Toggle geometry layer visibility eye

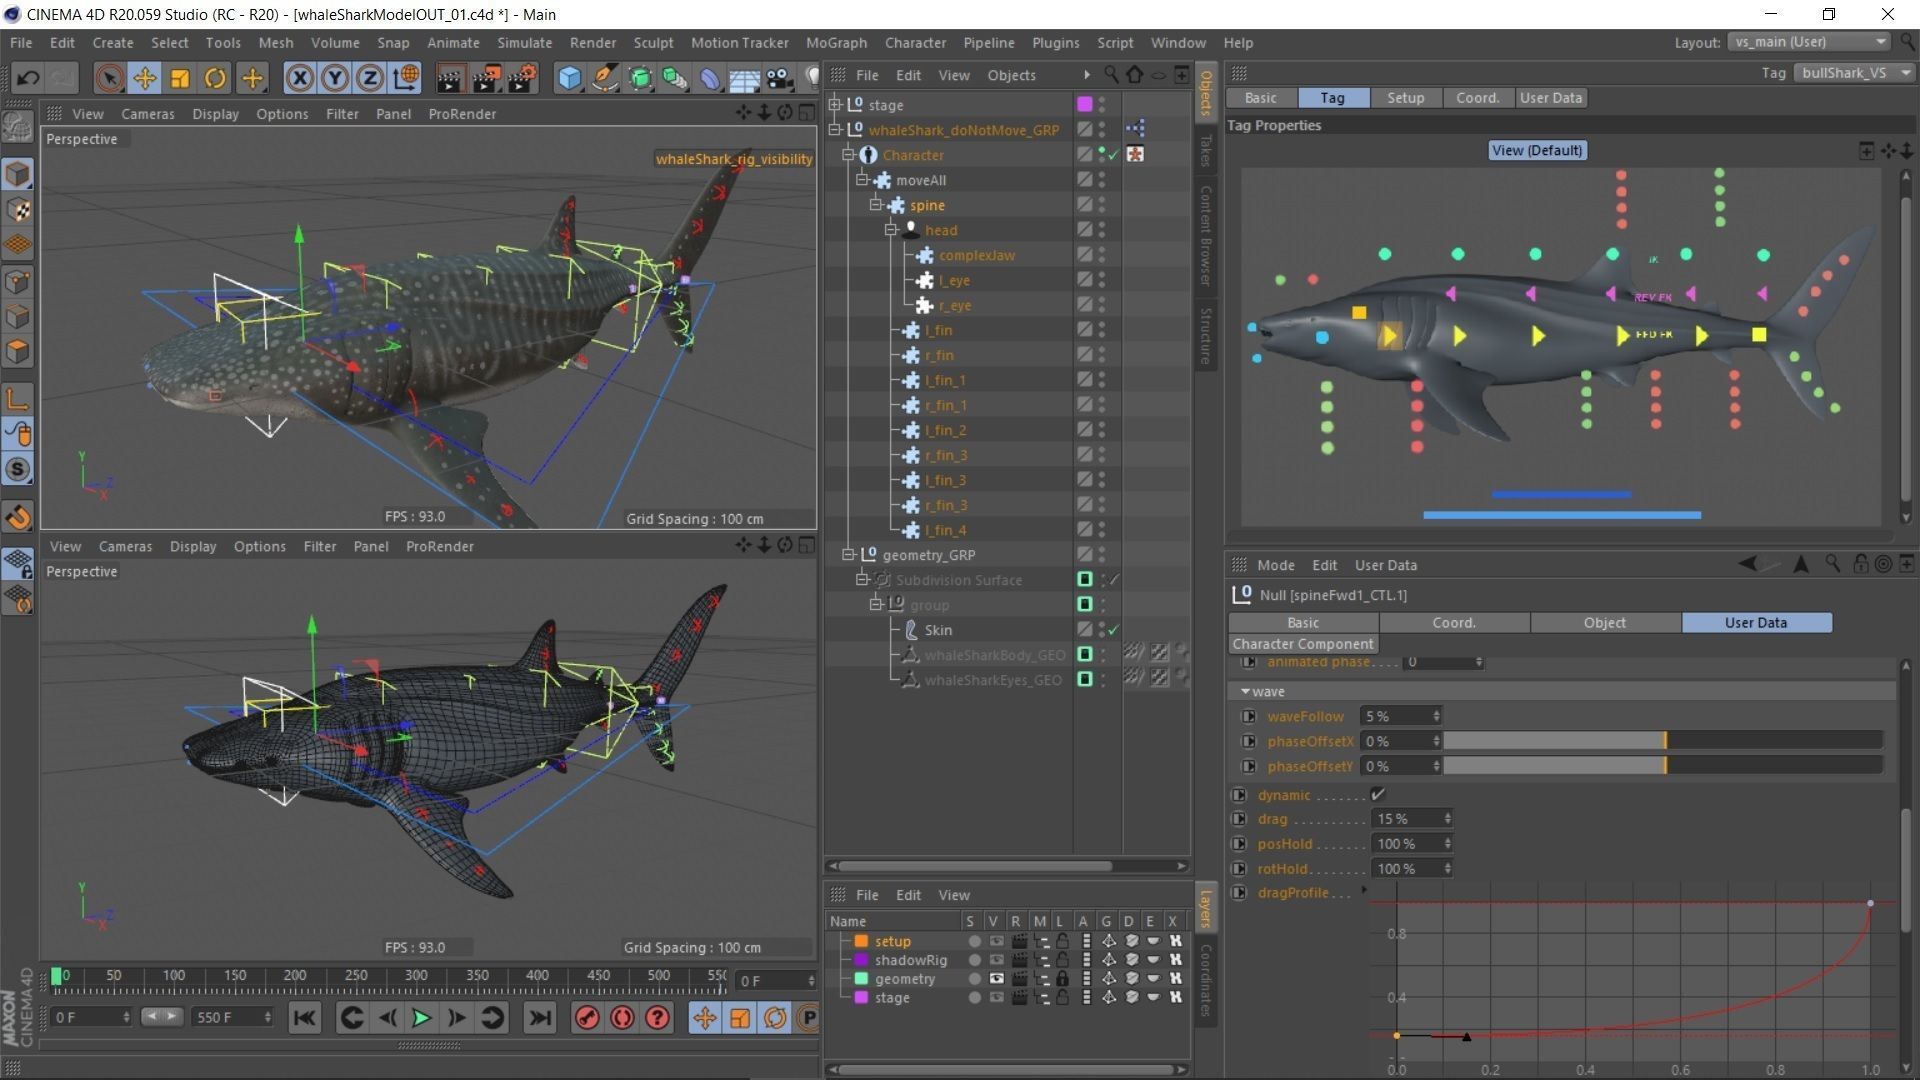[x=996, y=979]
